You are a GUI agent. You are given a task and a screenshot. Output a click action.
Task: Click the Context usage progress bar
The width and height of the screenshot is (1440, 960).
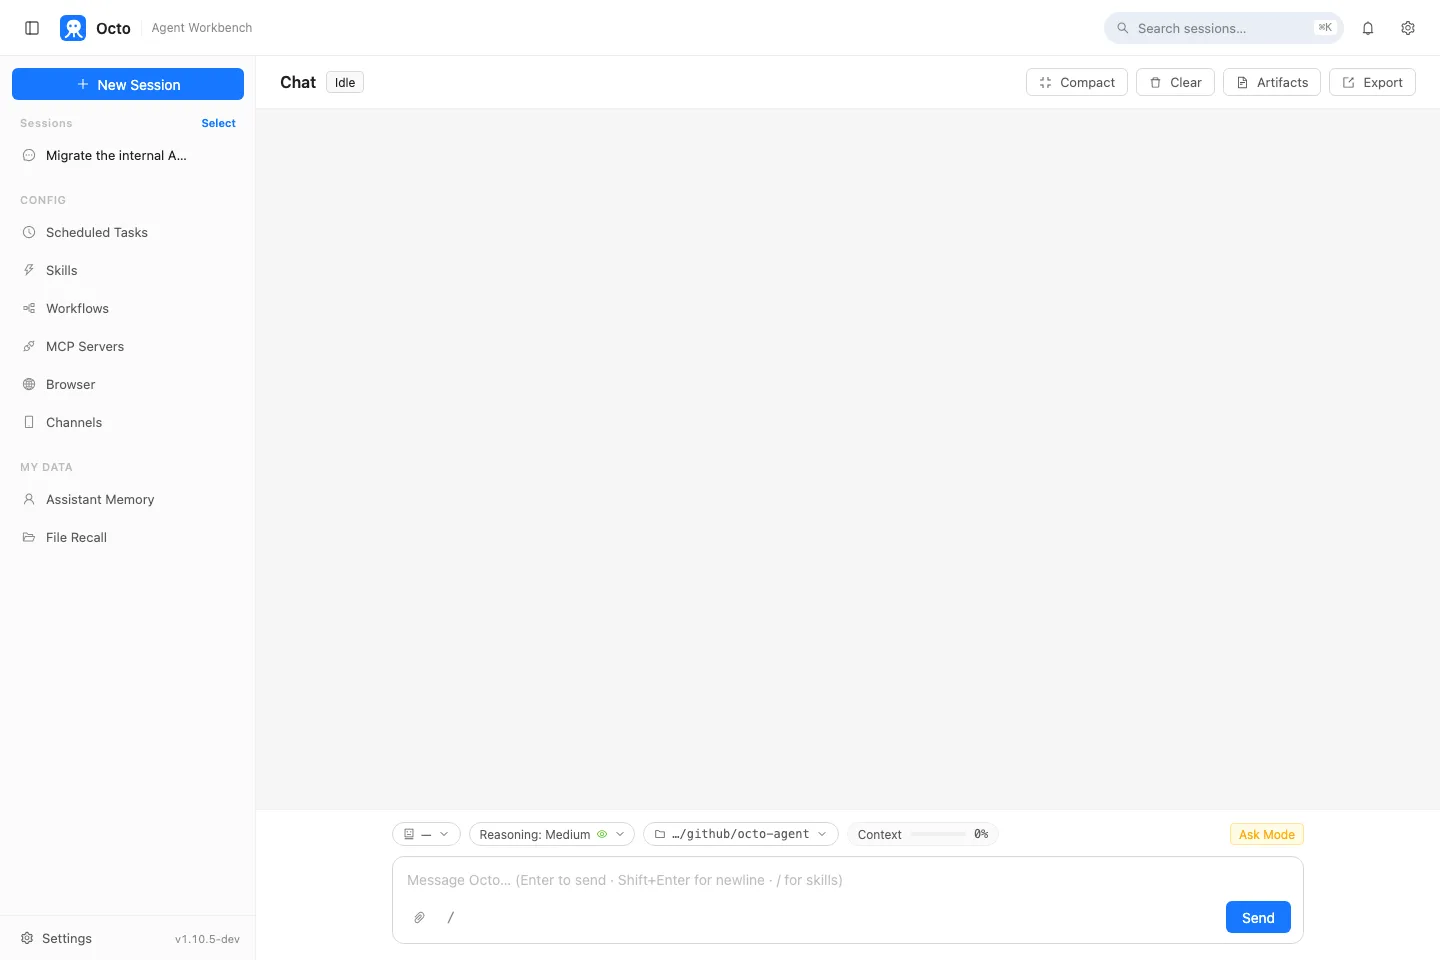tap(938, 834)
